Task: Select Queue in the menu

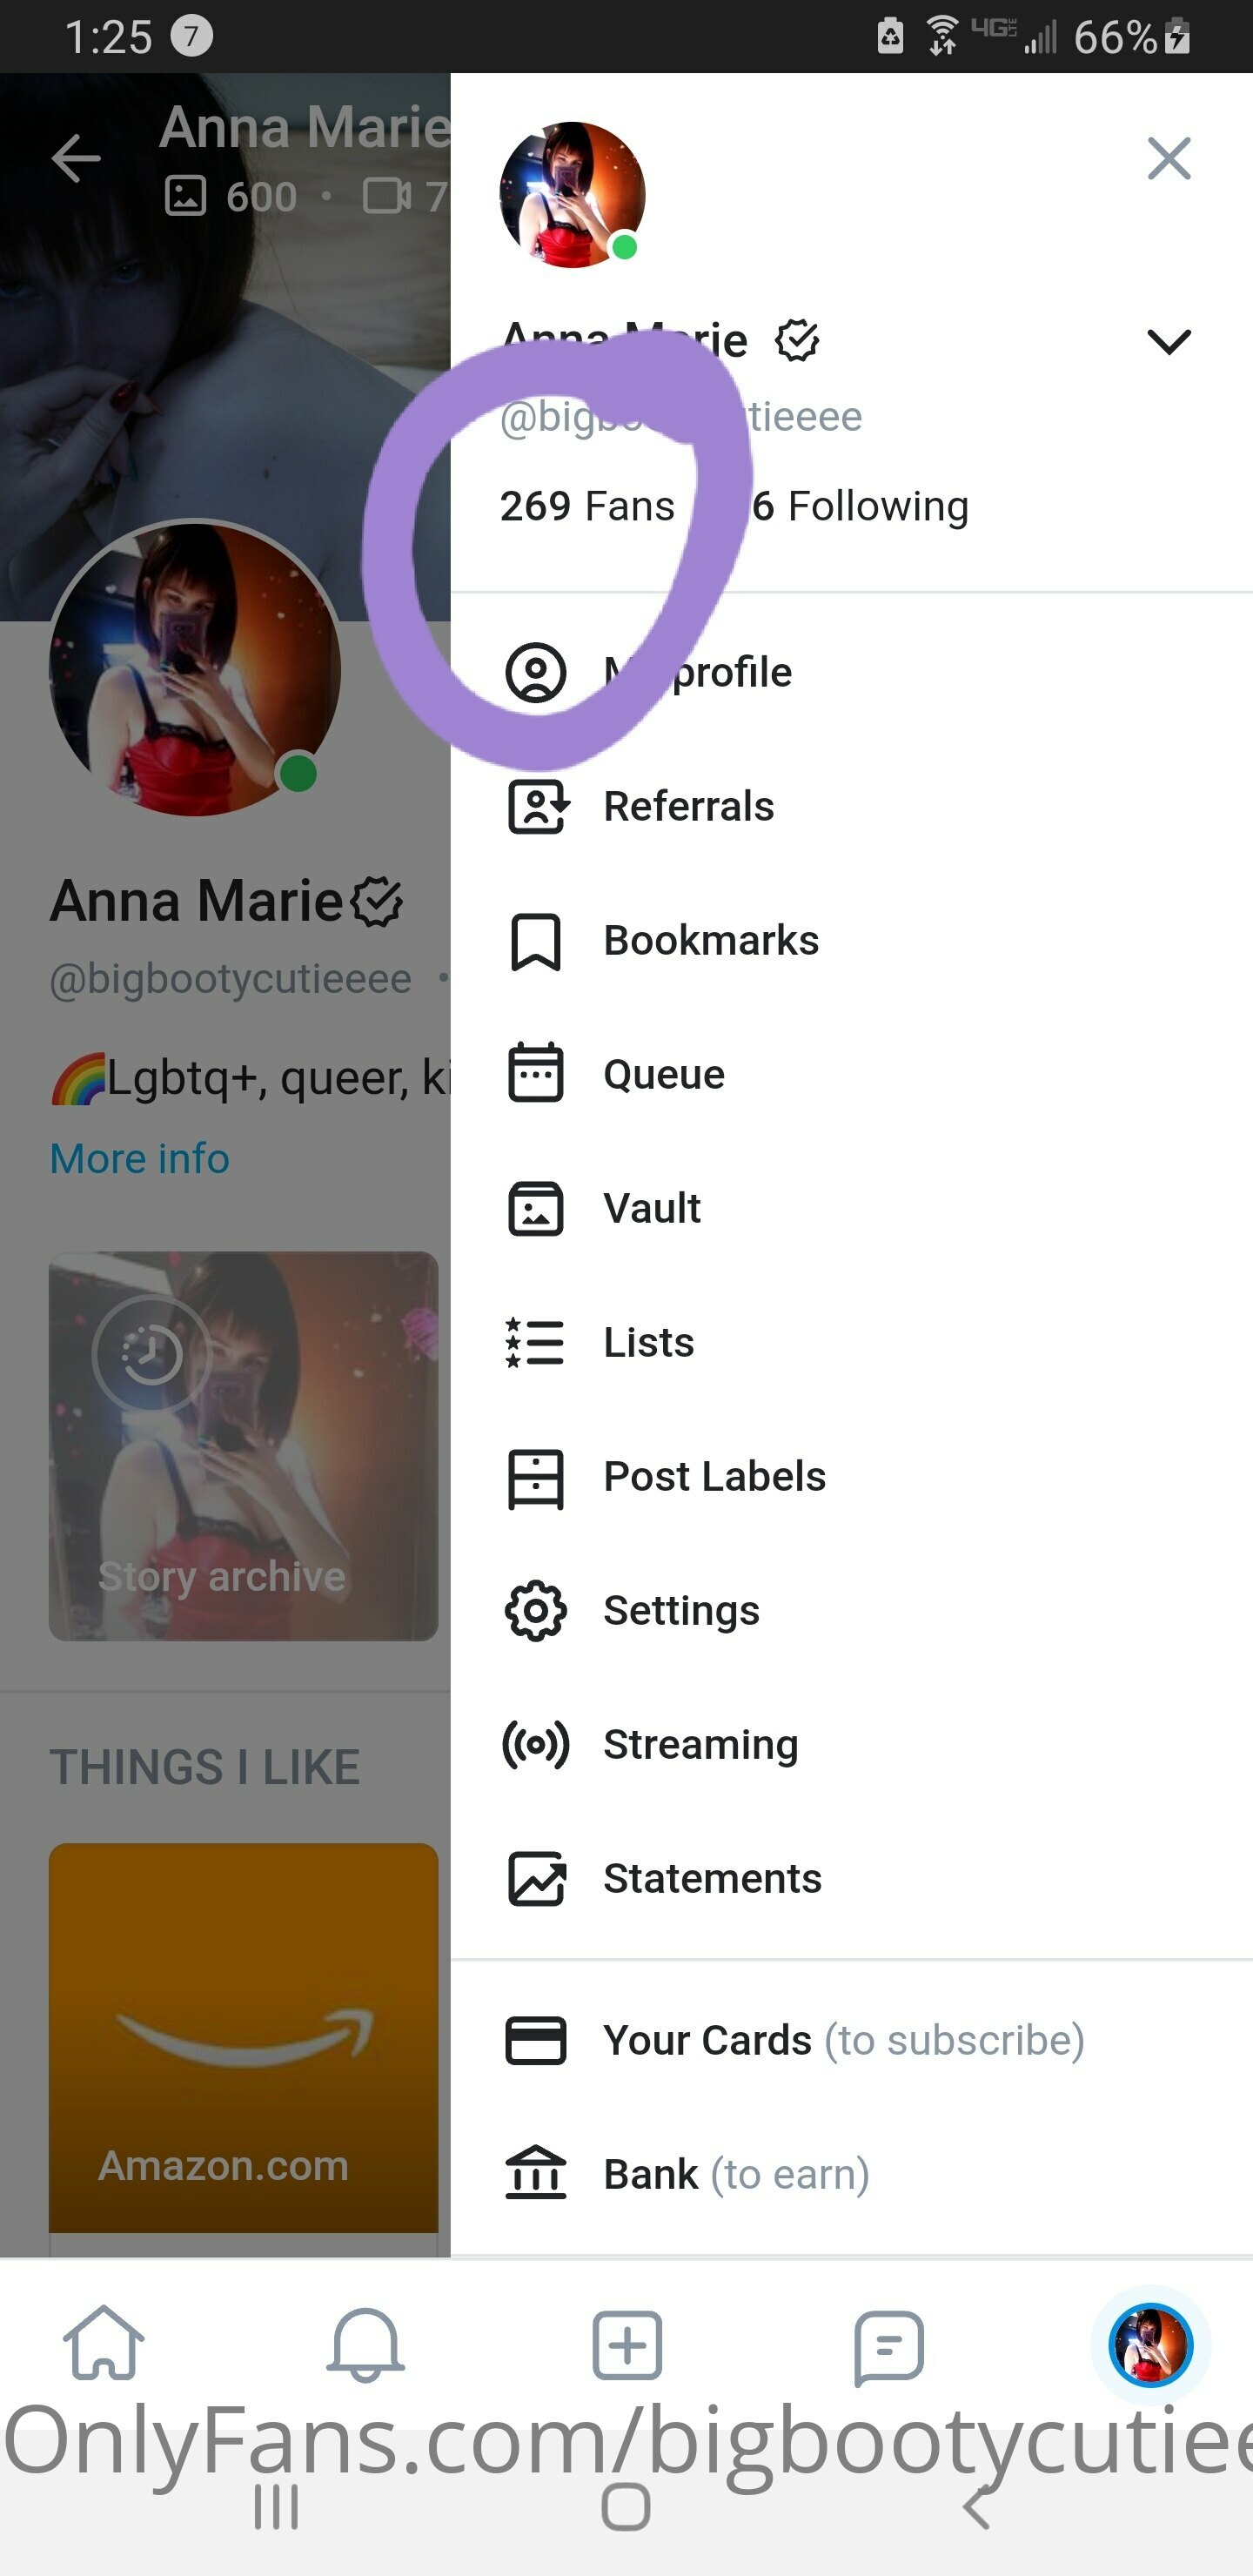Action: [x=663, y=1074]
